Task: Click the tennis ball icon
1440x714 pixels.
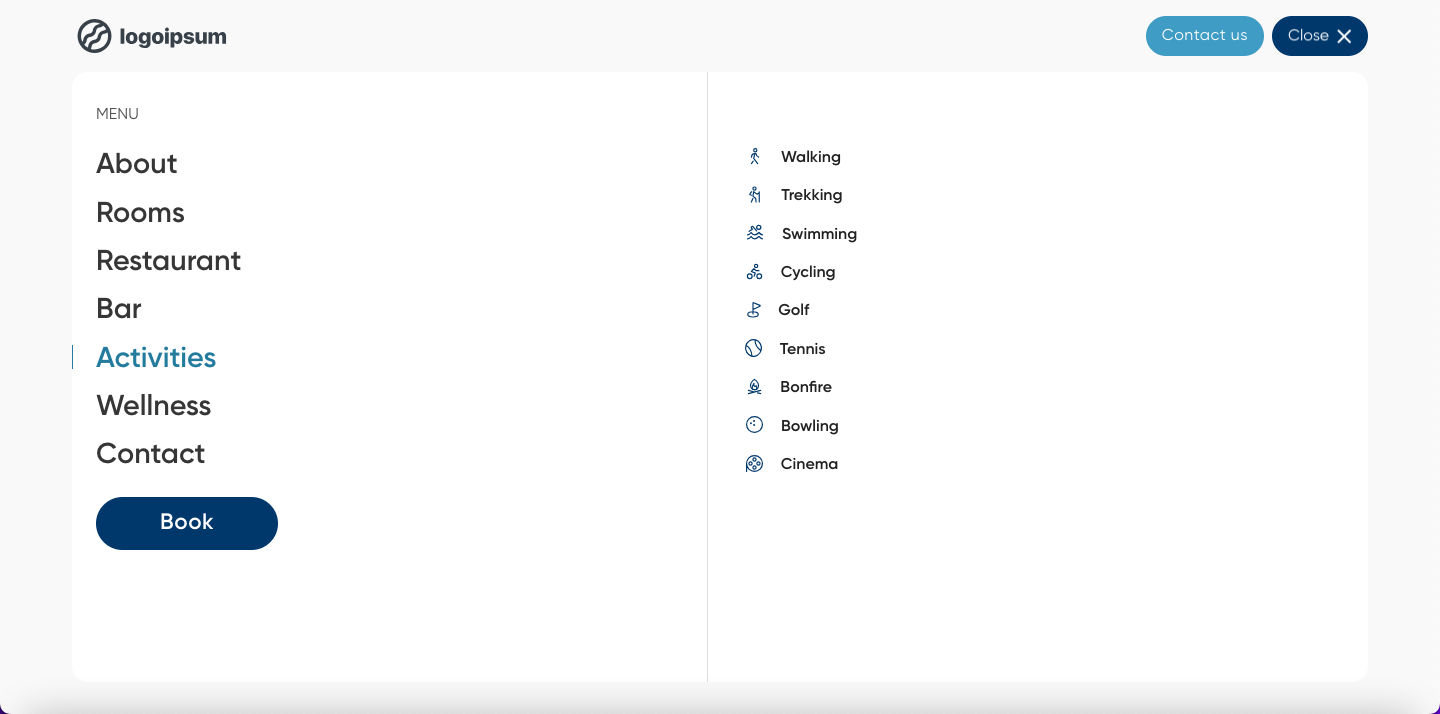Action: click(754, 348)
